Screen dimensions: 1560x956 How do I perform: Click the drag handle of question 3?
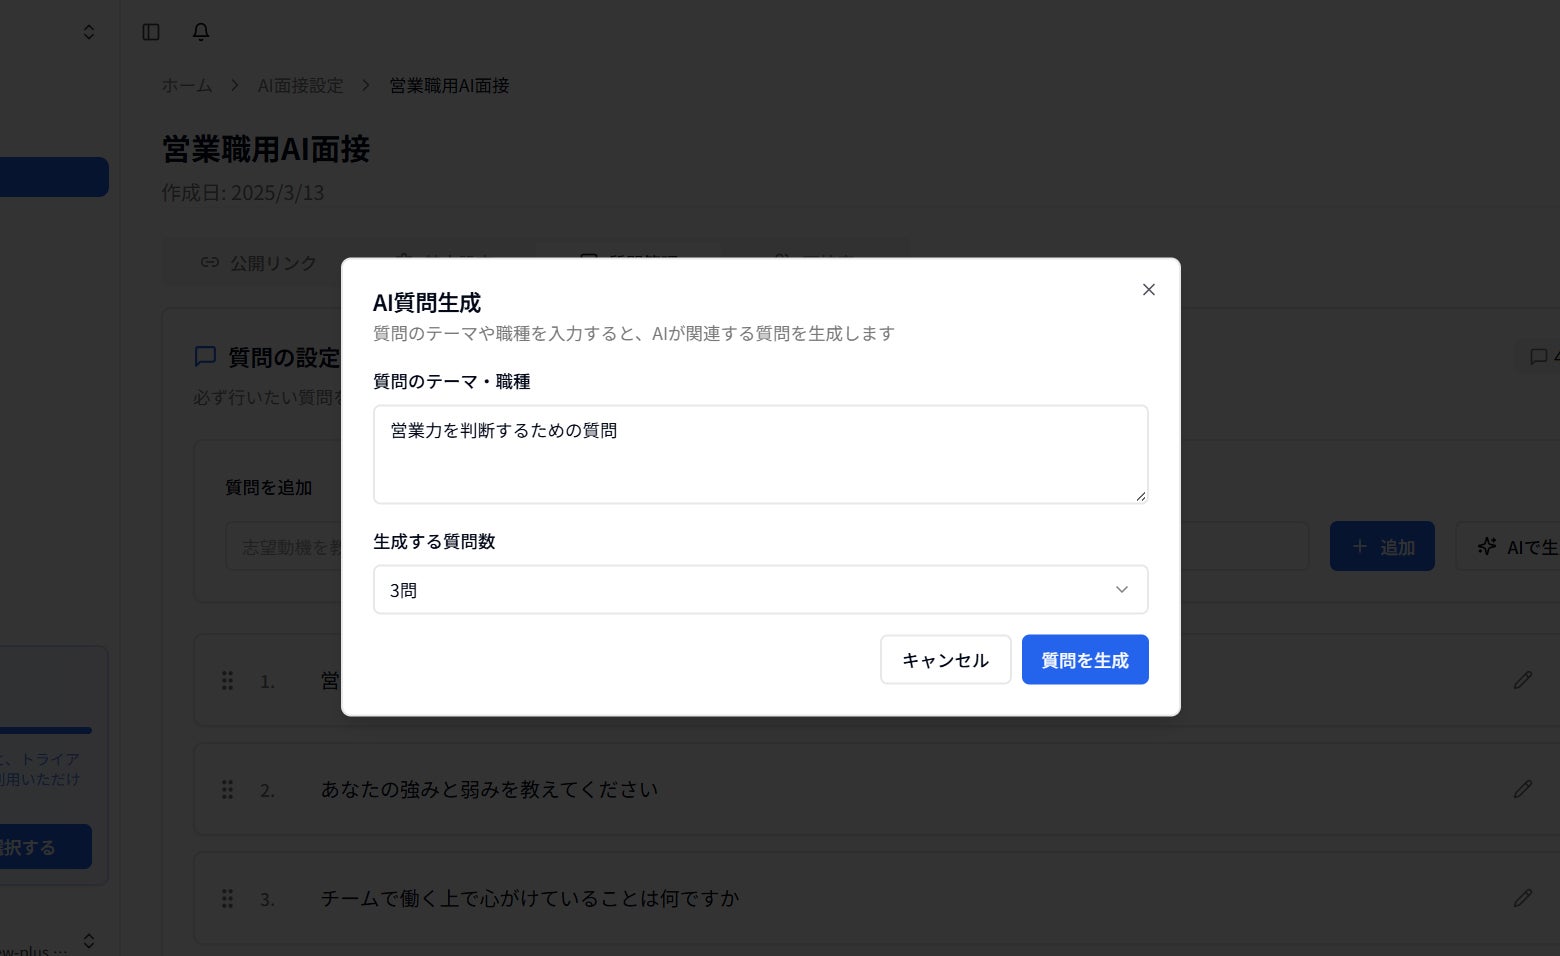[227, 898]
